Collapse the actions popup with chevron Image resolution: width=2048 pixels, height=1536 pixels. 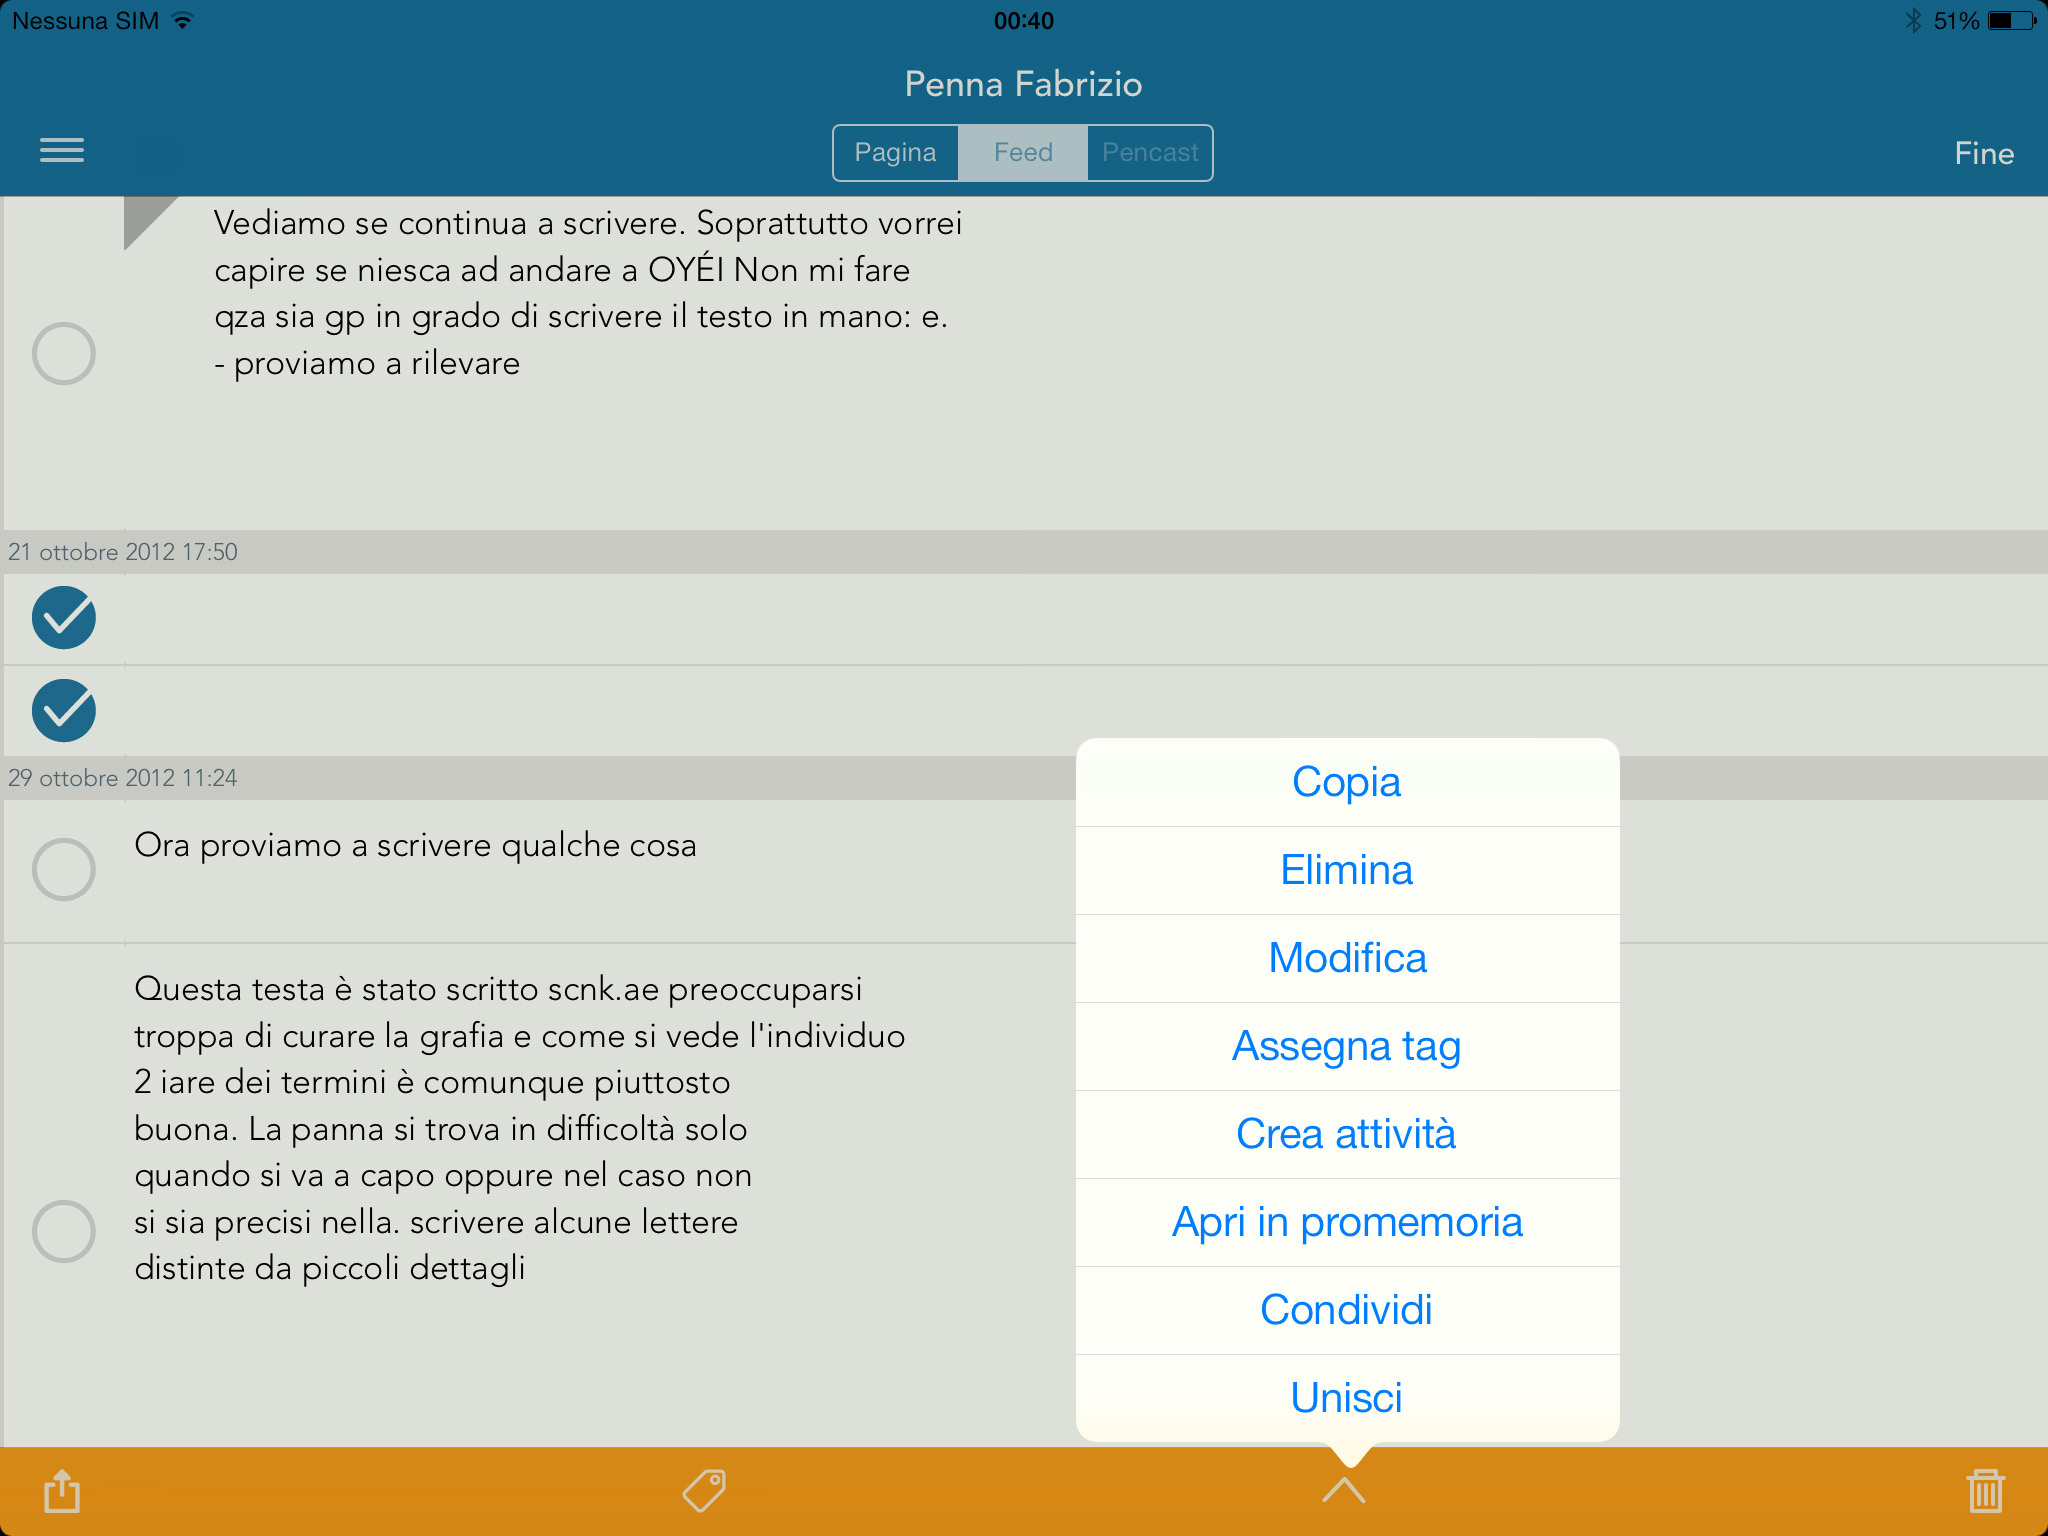click(x=1343, y=1490)
